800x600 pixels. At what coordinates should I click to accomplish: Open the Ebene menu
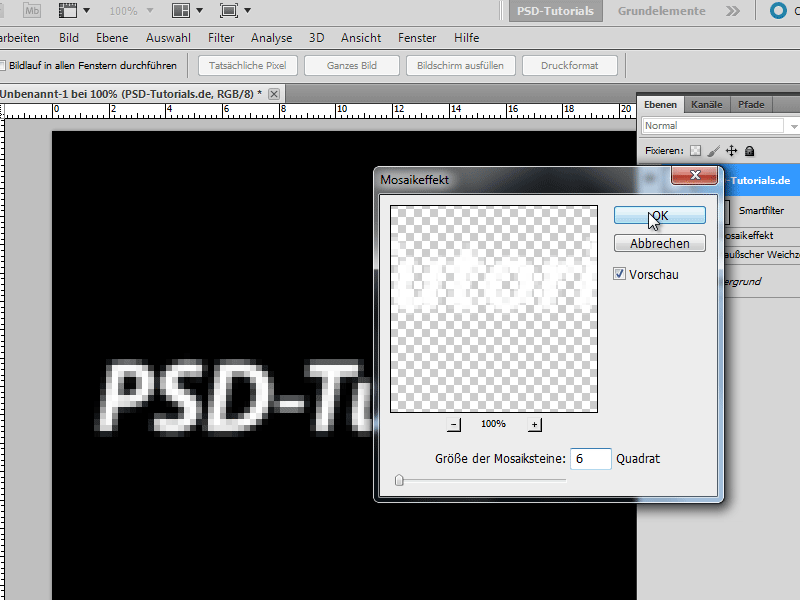[112, 38]
